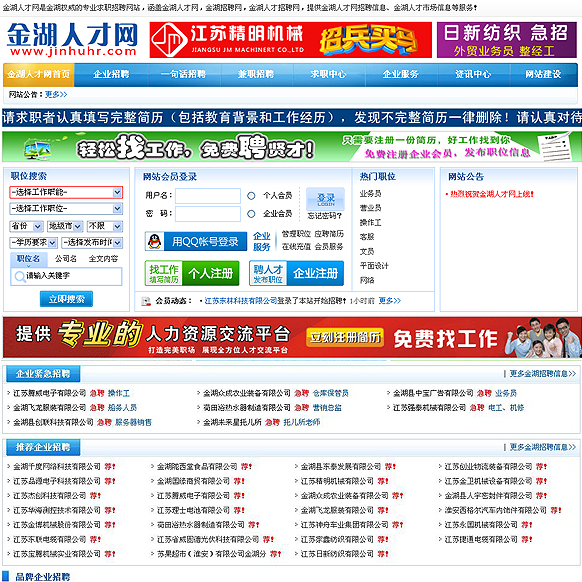This screenshot has width=582, height=582.
Task: Open the 省份 dropdown
Action: tap(26, 226)
